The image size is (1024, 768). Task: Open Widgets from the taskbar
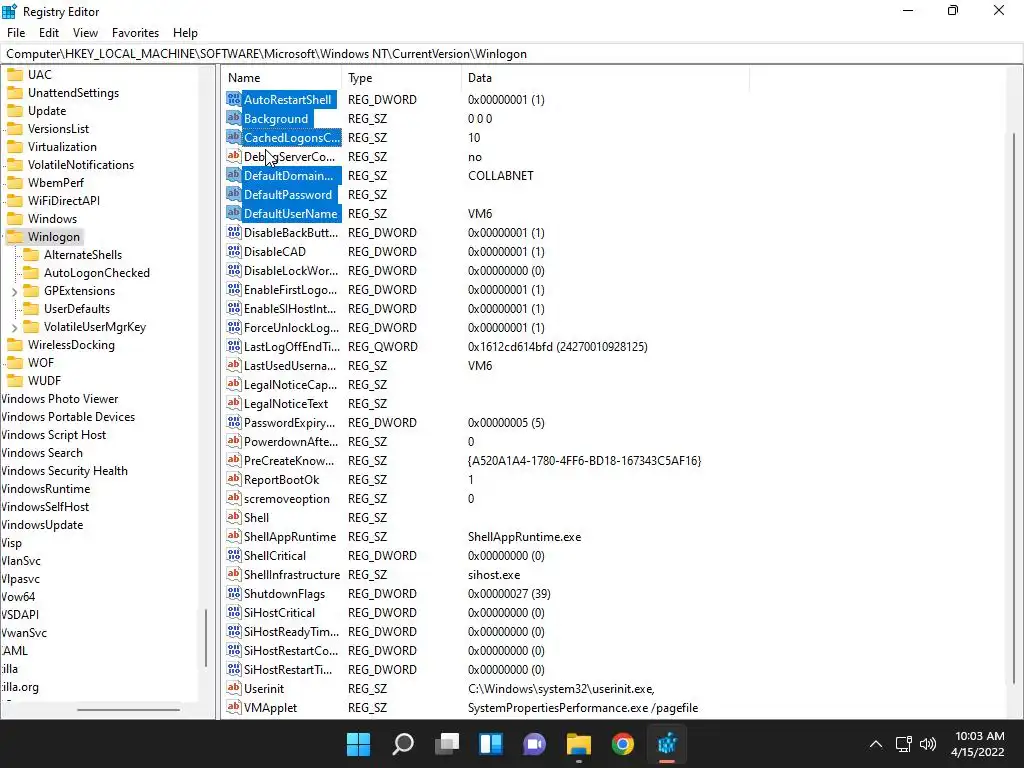pyautogui.click(x=490, y=744)
